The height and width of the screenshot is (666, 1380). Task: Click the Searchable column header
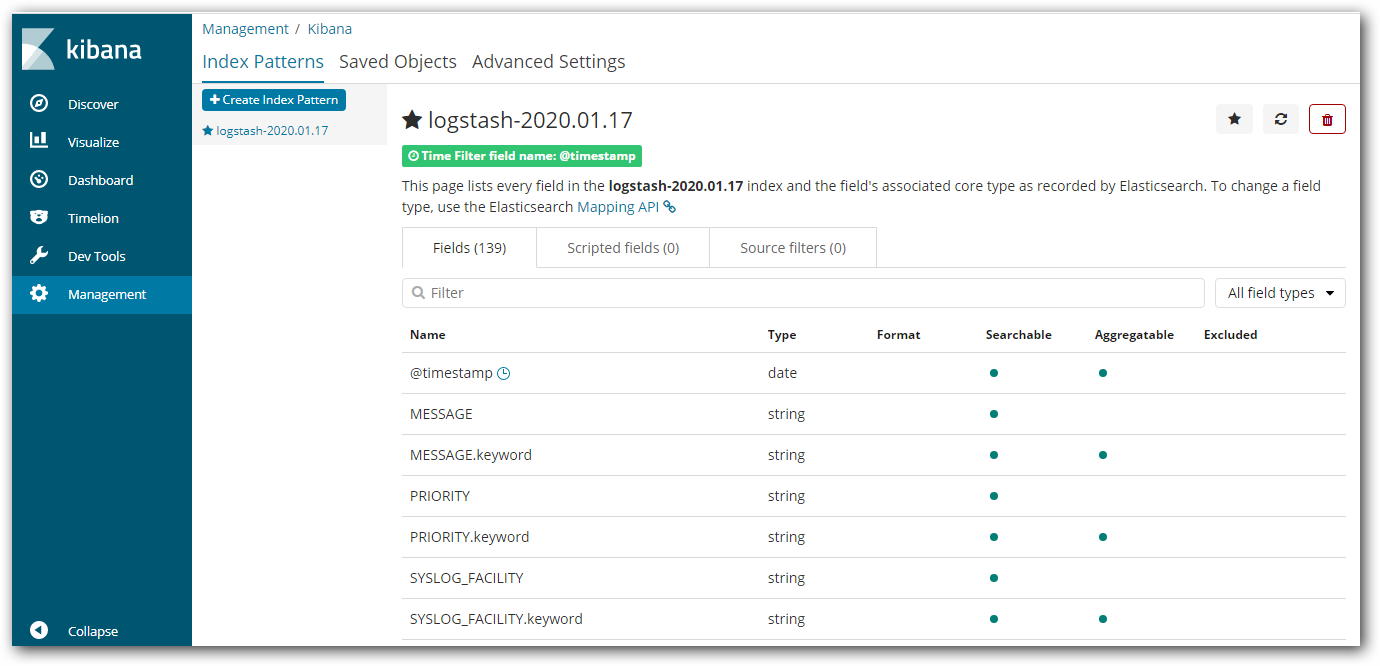point(1019,335)
